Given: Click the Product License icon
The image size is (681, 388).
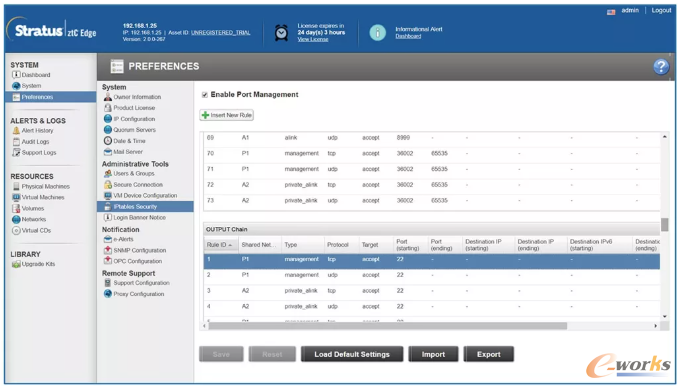Looking at the screenshot, I should click(108, 108).
